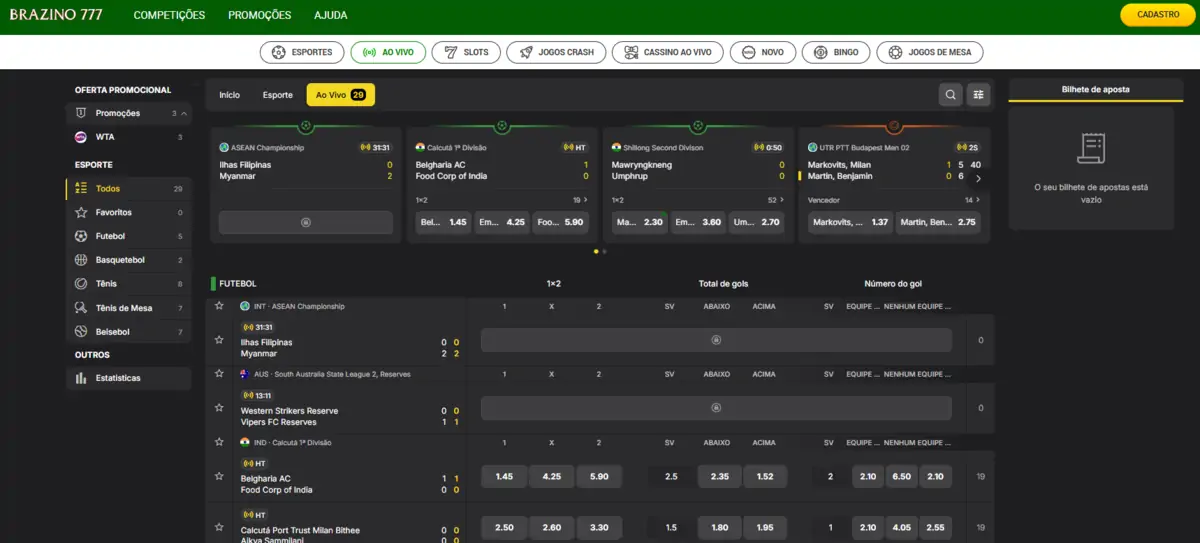Bet 1.37 on Markovits, Milan
Viewport: 1200px width, 543px height.
click(x=850, y=222)
